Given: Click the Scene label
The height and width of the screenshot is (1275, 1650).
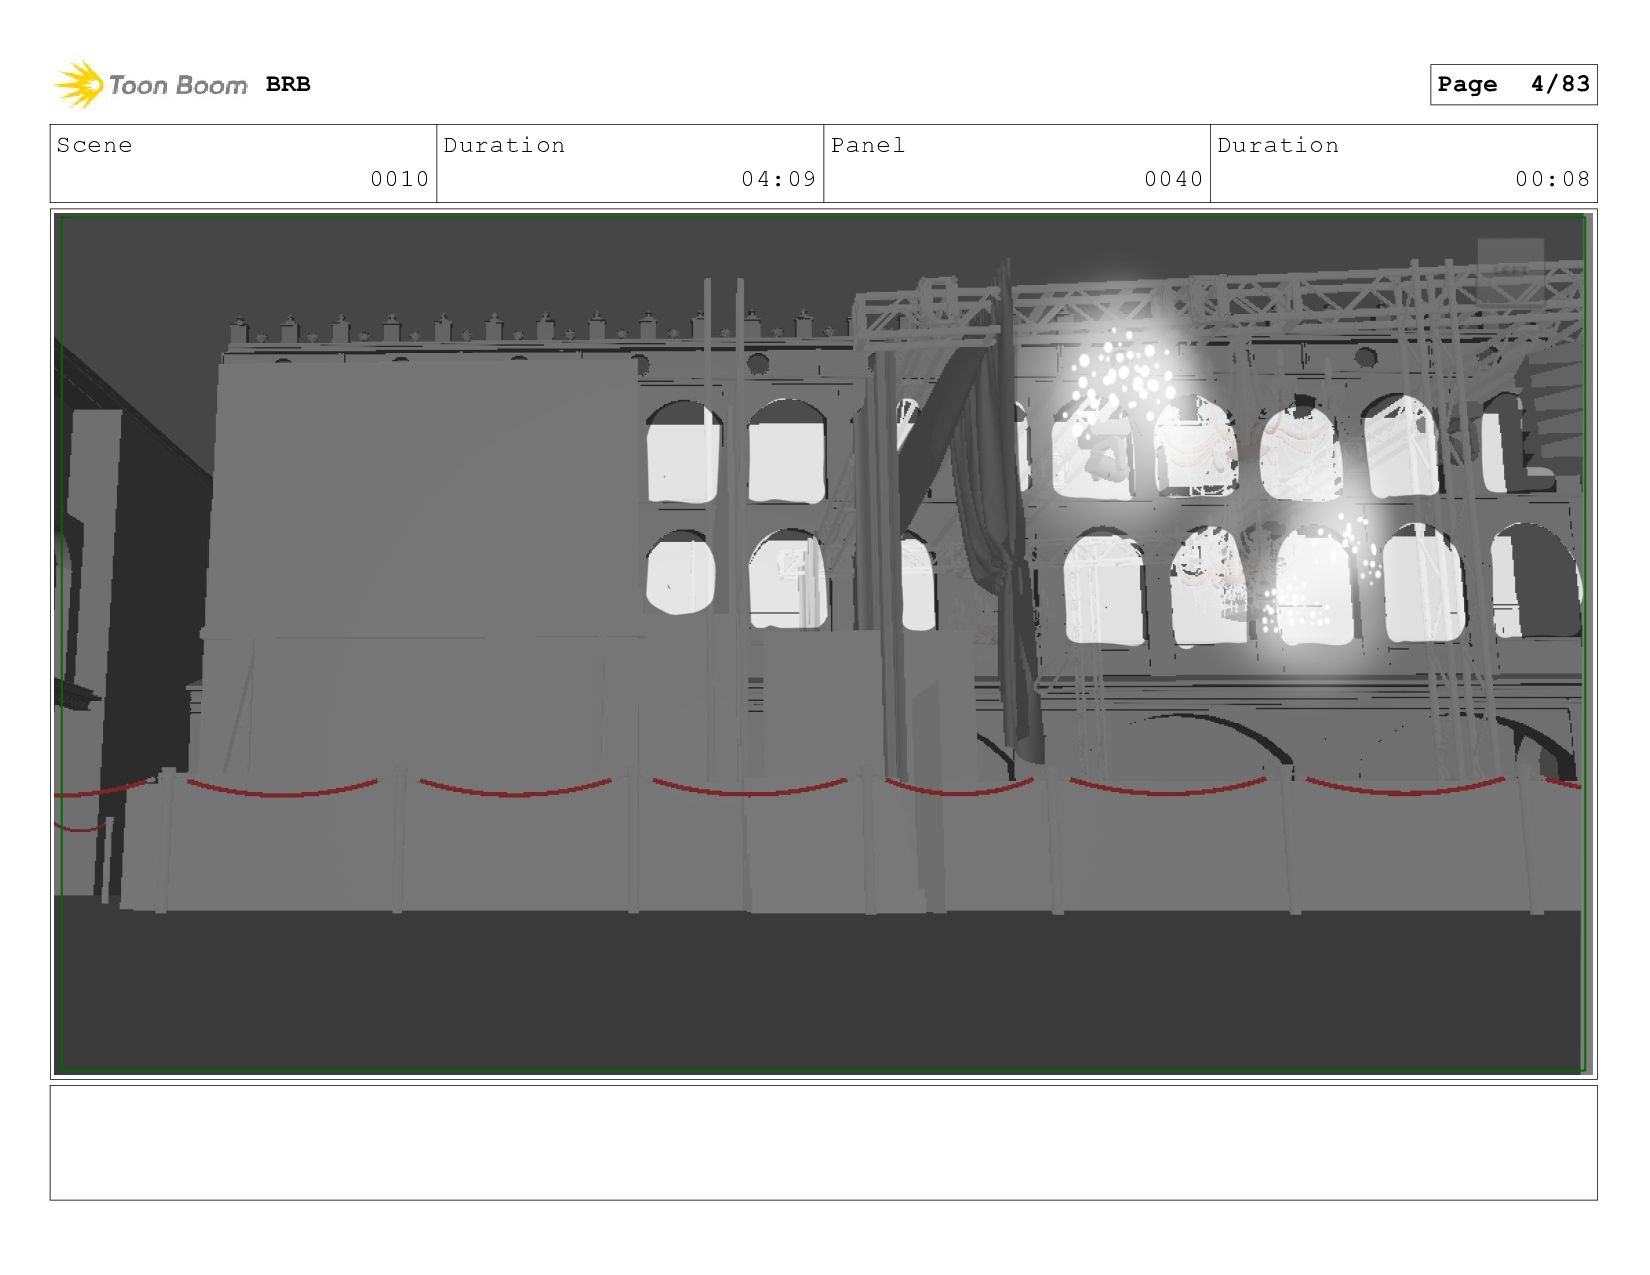Looking at the screenshot, I should coord(94,145).
